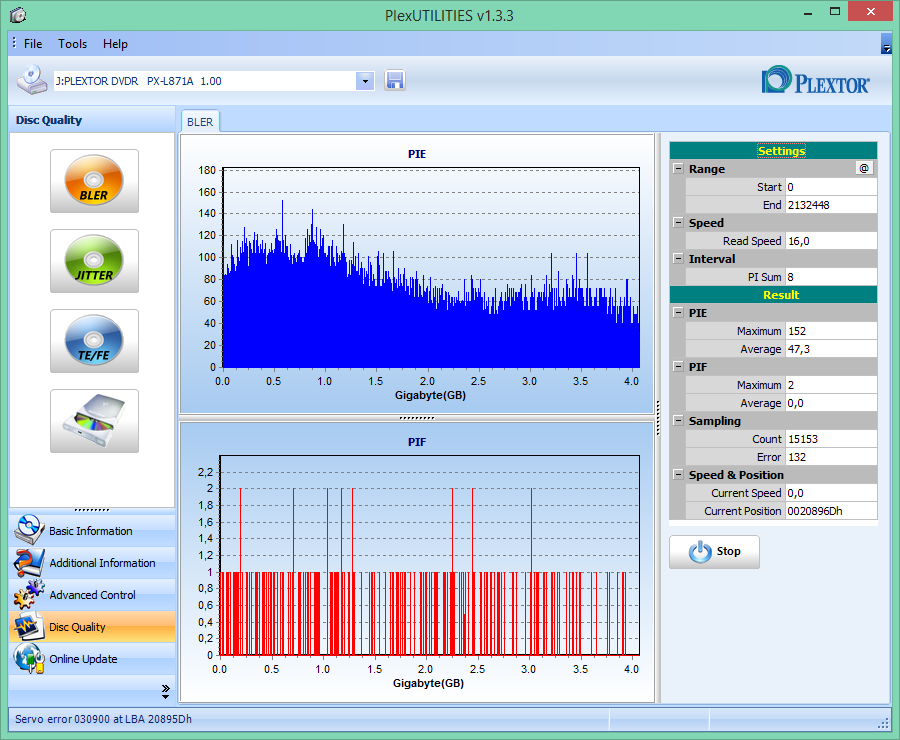Click PIF Average value 0,0

(x=831, y=403)
